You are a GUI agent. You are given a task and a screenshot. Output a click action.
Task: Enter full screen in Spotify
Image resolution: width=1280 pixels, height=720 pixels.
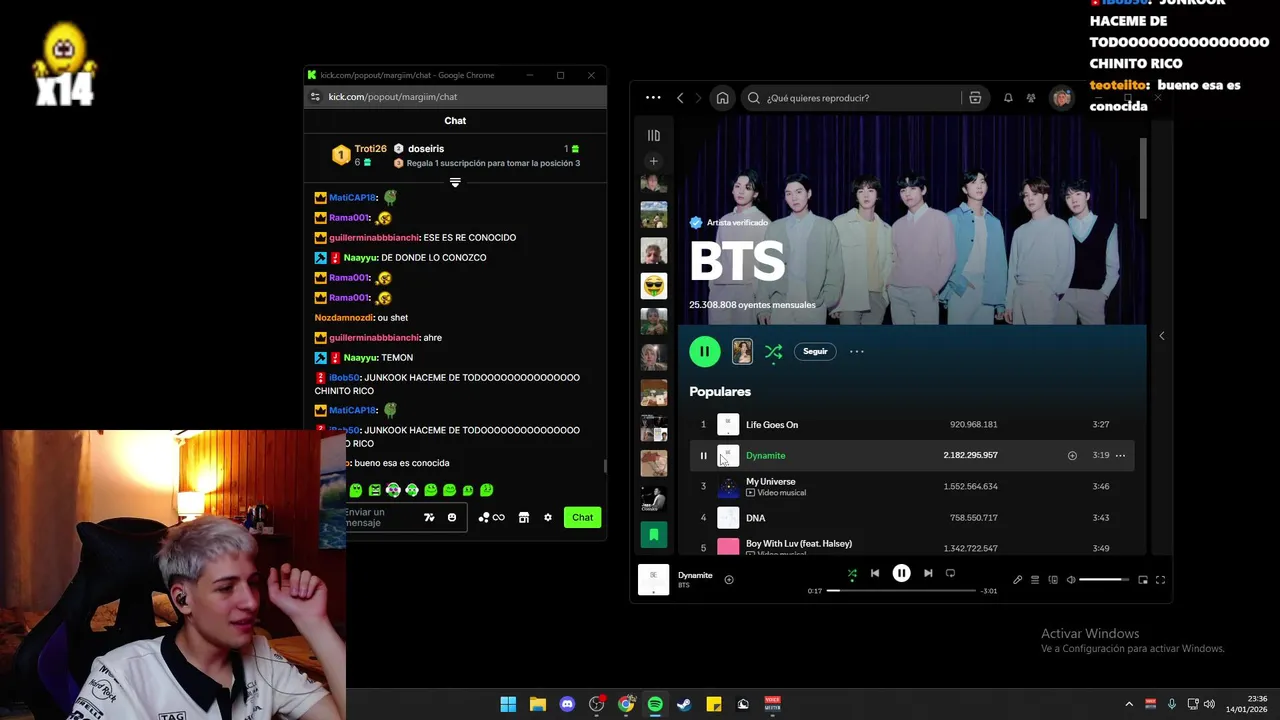[1161, 580]
